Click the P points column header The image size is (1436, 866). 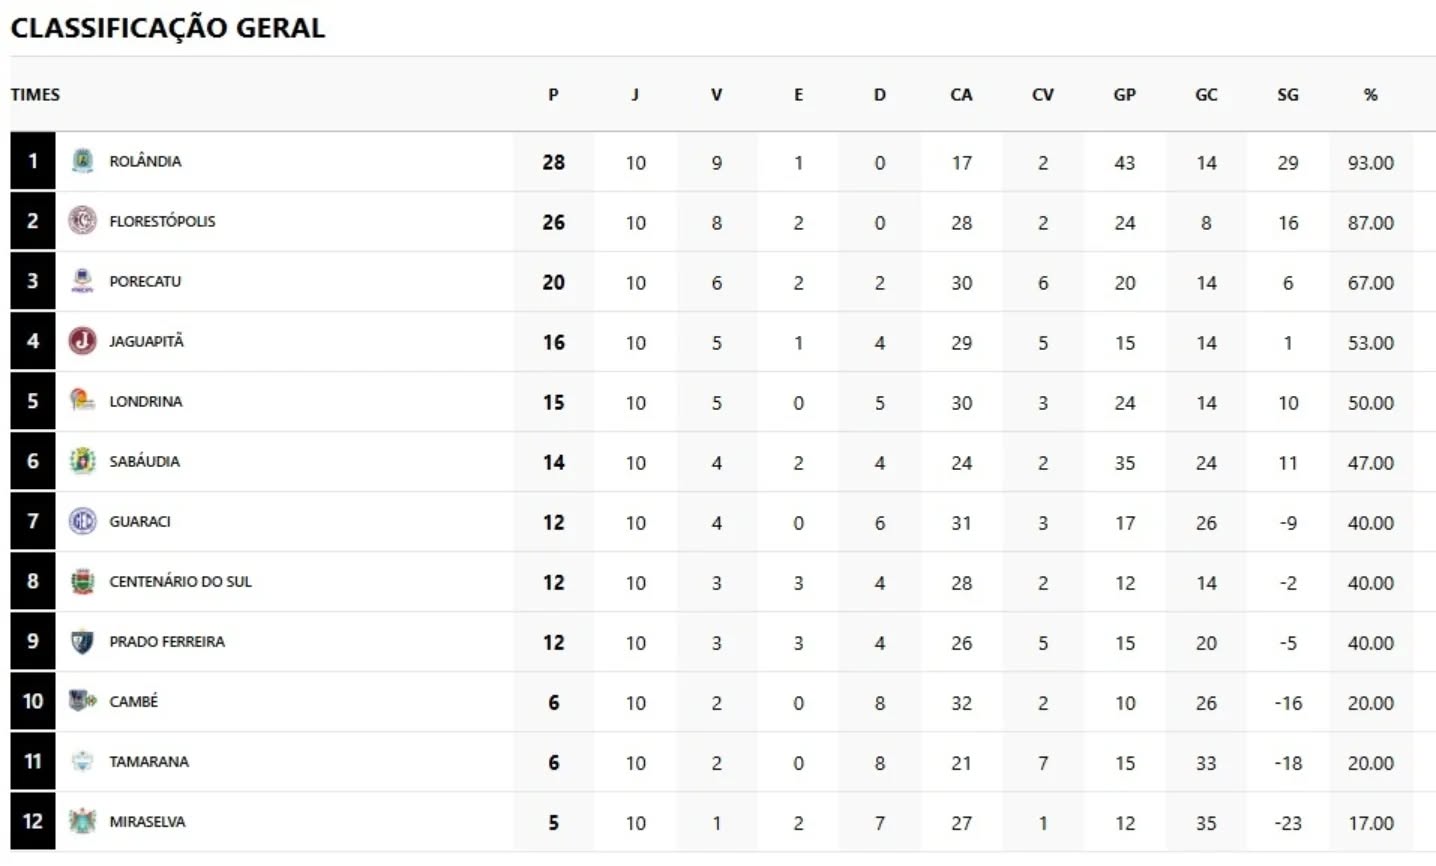point(553,95)
